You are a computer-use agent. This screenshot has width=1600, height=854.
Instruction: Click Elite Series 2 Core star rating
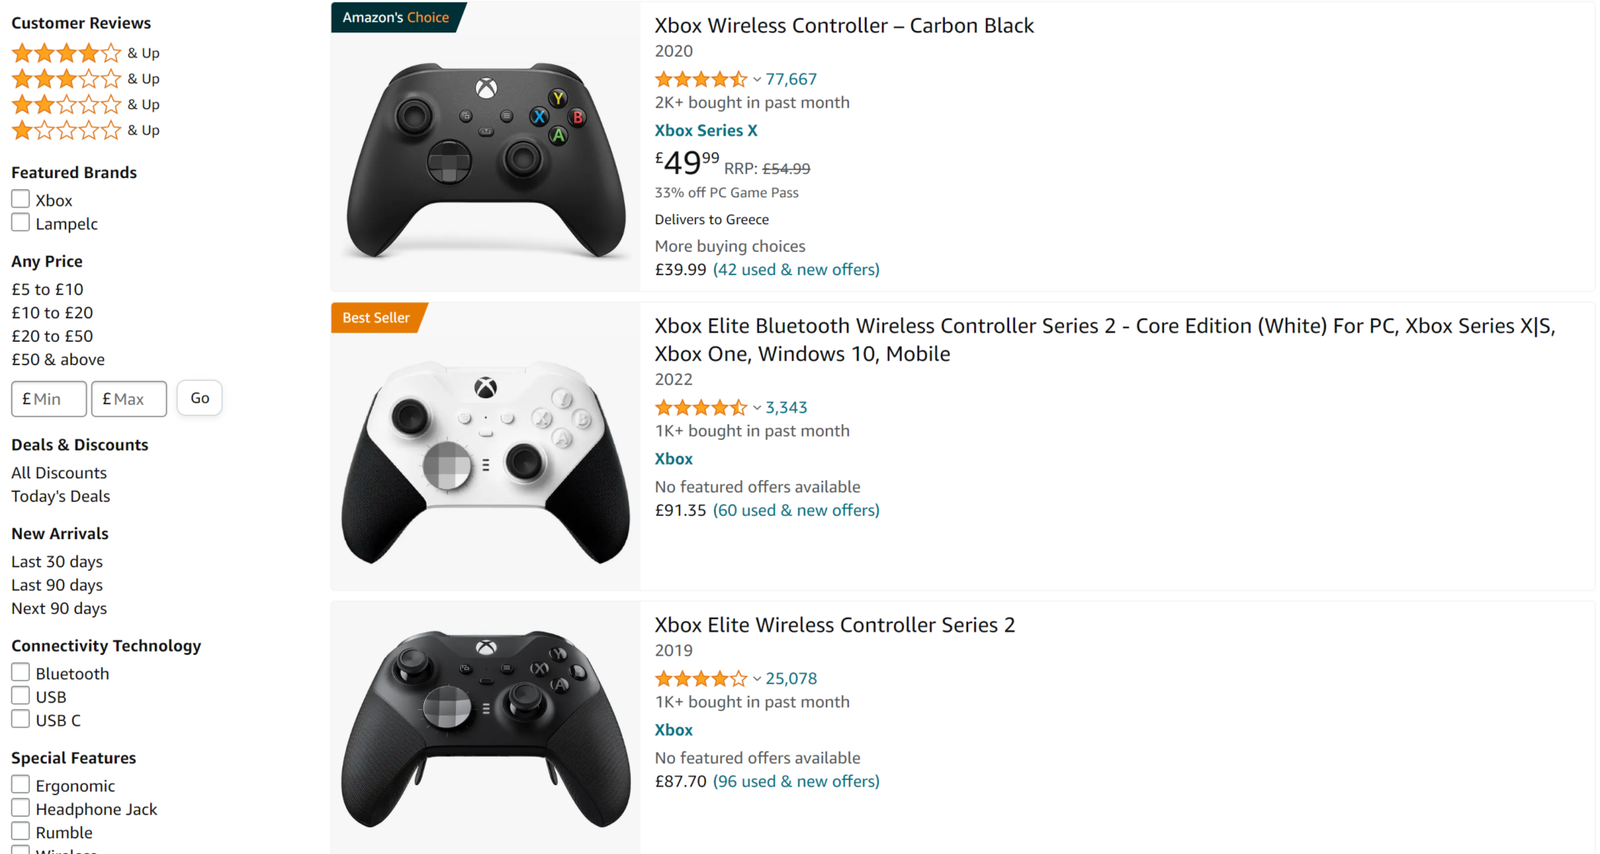(700, 408)
